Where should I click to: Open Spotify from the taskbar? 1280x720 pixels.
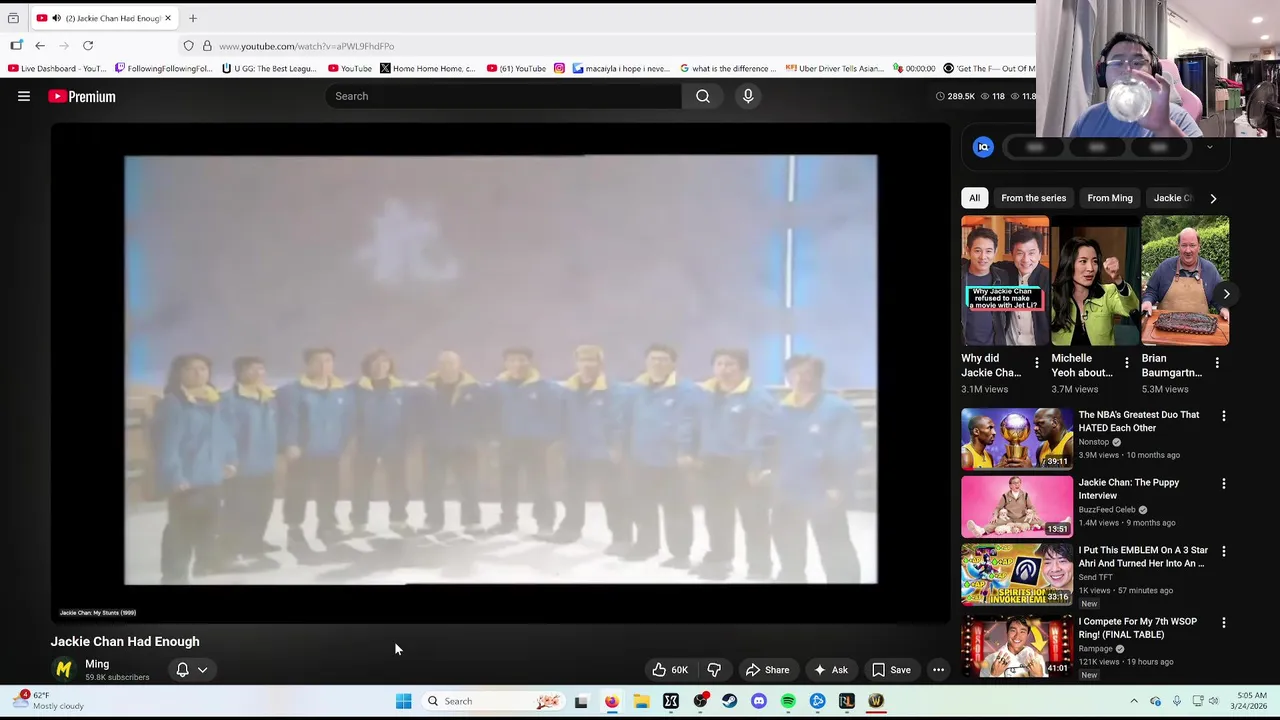tap(788, 701)
